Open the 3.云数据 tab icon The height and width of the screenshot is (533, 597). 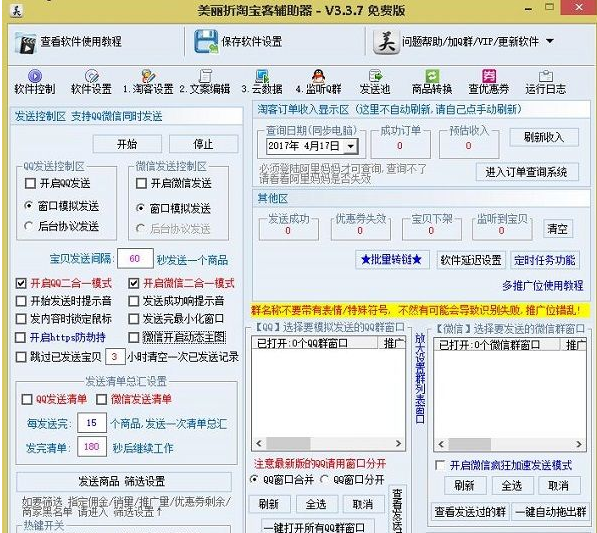(262, 76)
